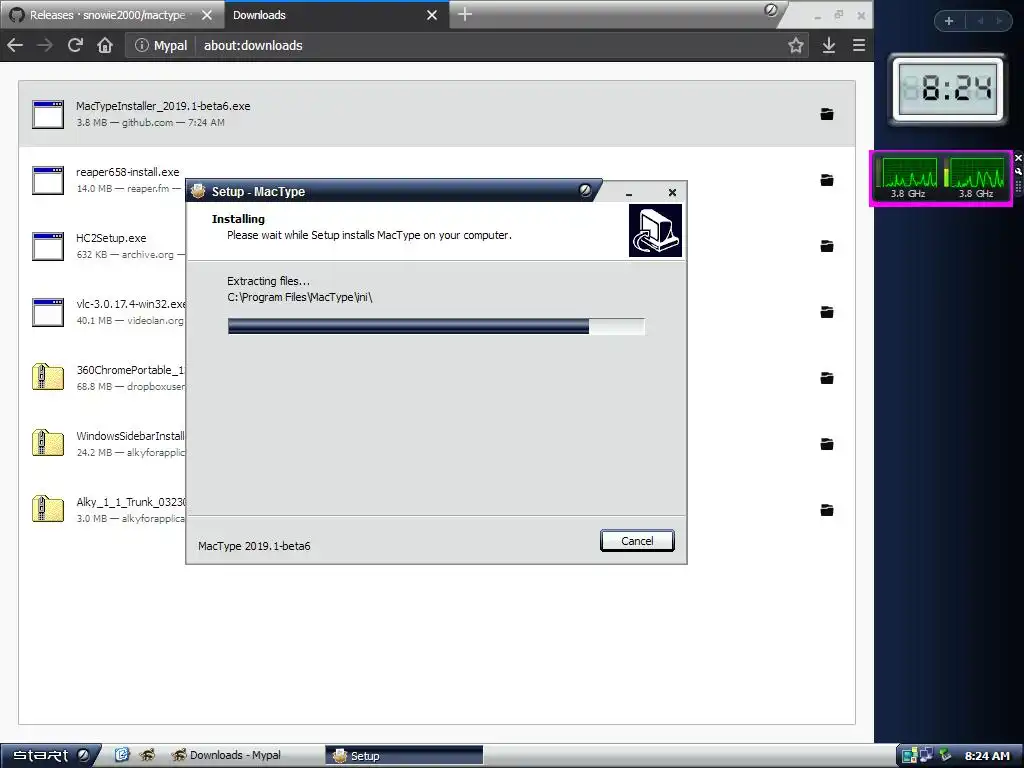Viewport: 1024px width, 768px height.
Task: Click the network computers tray icon
Action: click(x=926, y=755)
